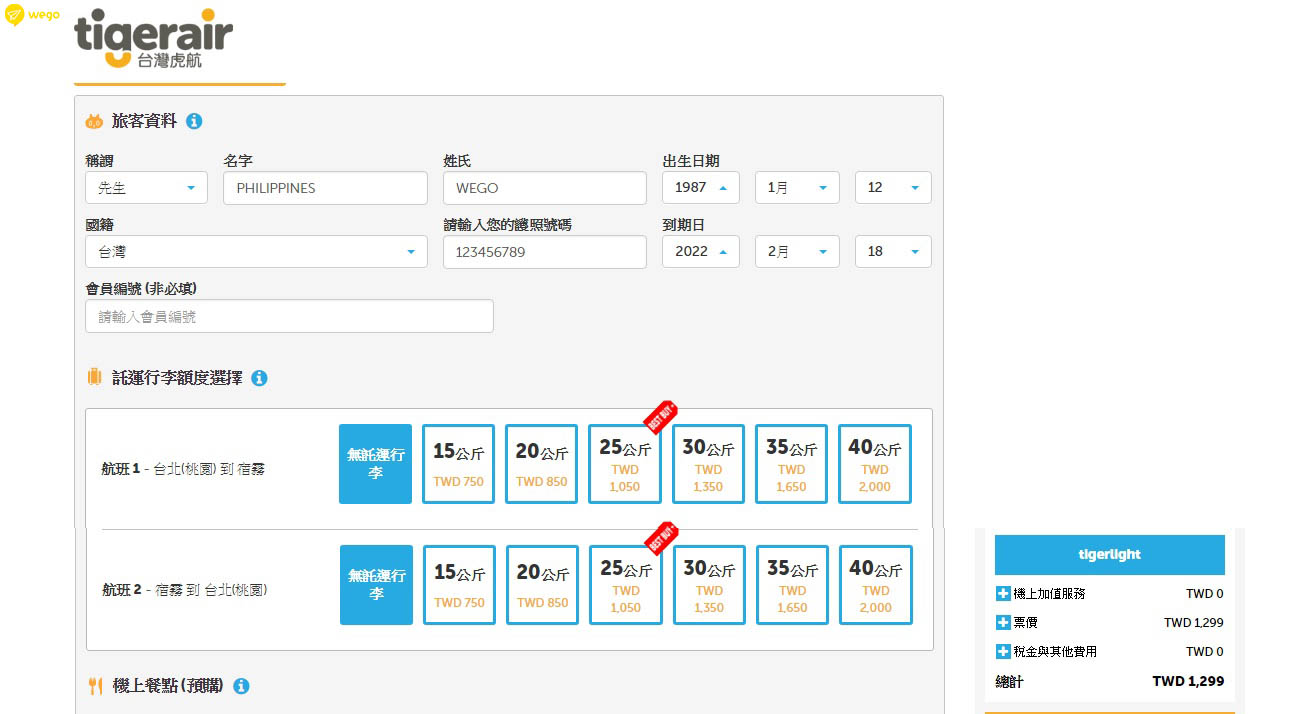This screenshot has height=714, width=1299.
Task: Open the birth month dropdown showing 1月
Action: click(797, 188)
